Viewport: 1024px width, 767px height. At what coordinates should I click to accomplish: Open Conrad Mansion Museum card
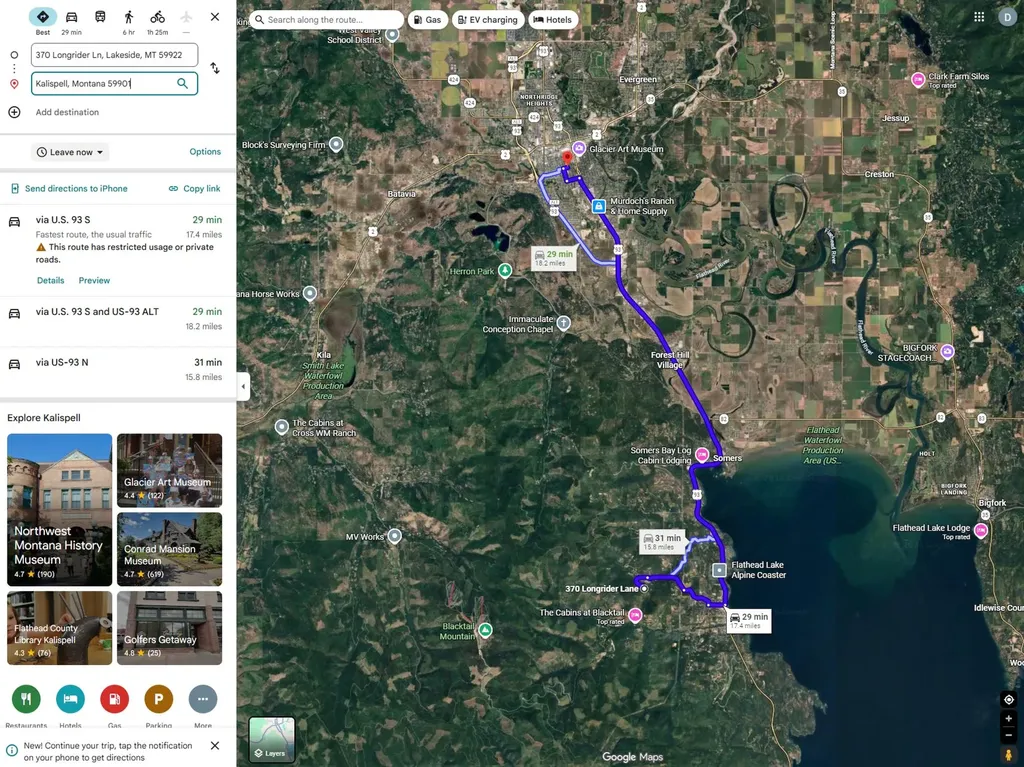[170, 549]
